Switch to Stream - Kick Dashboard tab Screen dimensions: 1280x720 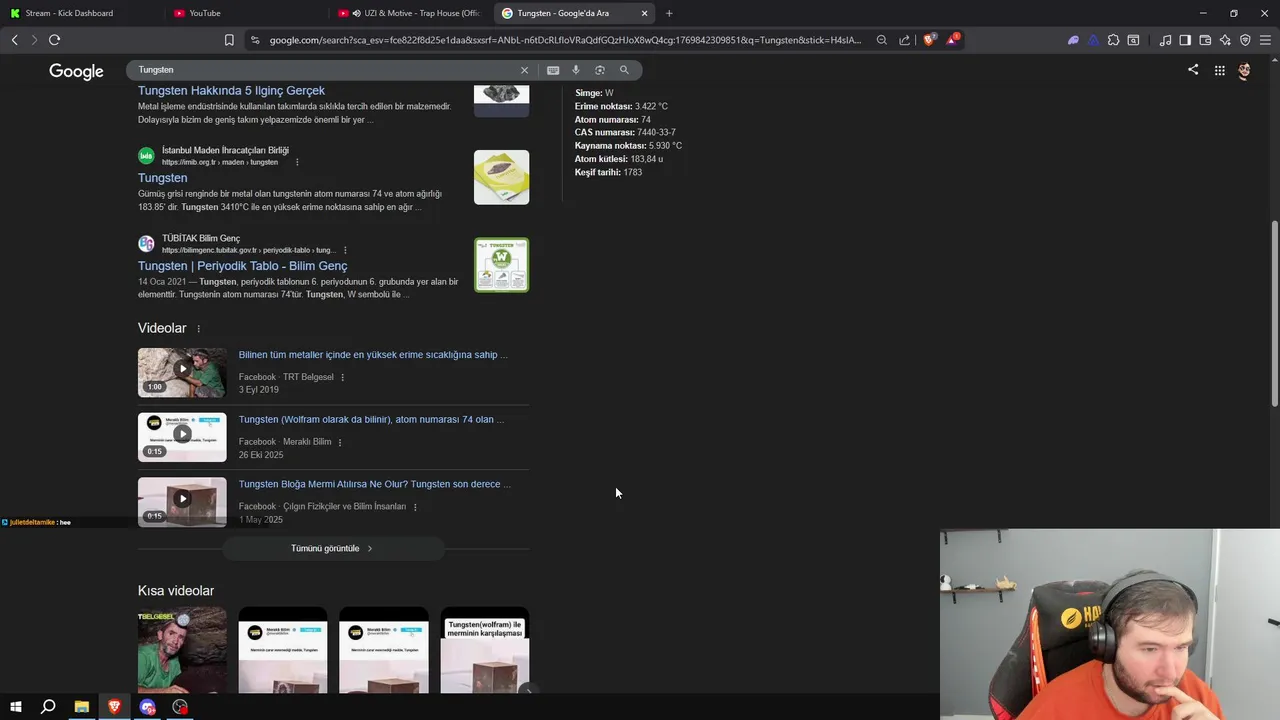point(70,13)
